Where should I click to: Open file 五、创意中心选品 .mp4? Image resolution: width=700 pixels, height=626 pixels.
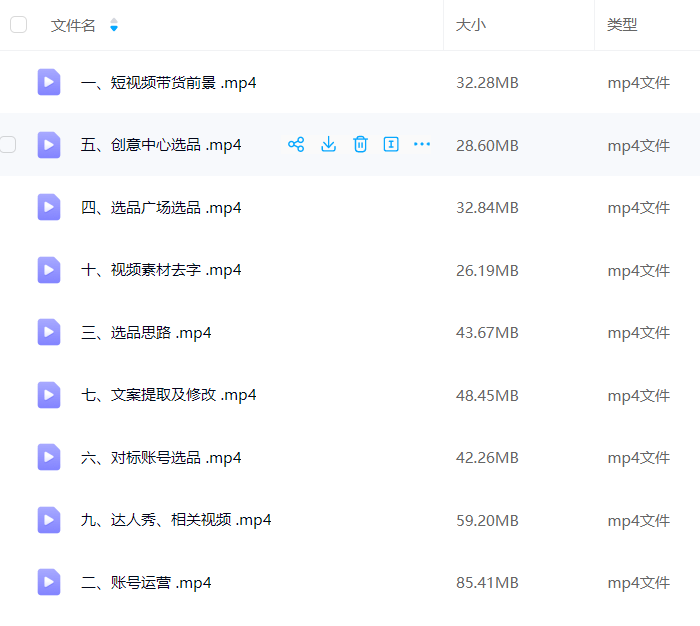click(x=161, y=145)
